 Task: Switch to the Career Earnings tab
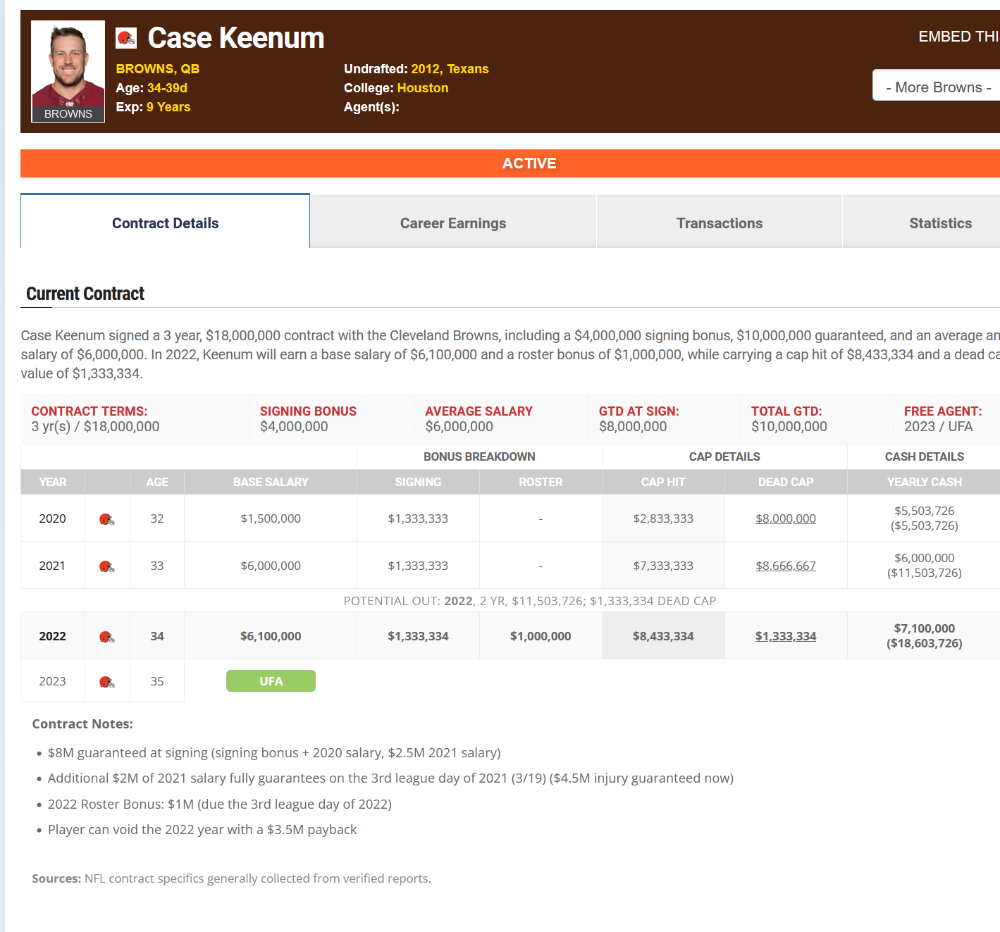453,222
